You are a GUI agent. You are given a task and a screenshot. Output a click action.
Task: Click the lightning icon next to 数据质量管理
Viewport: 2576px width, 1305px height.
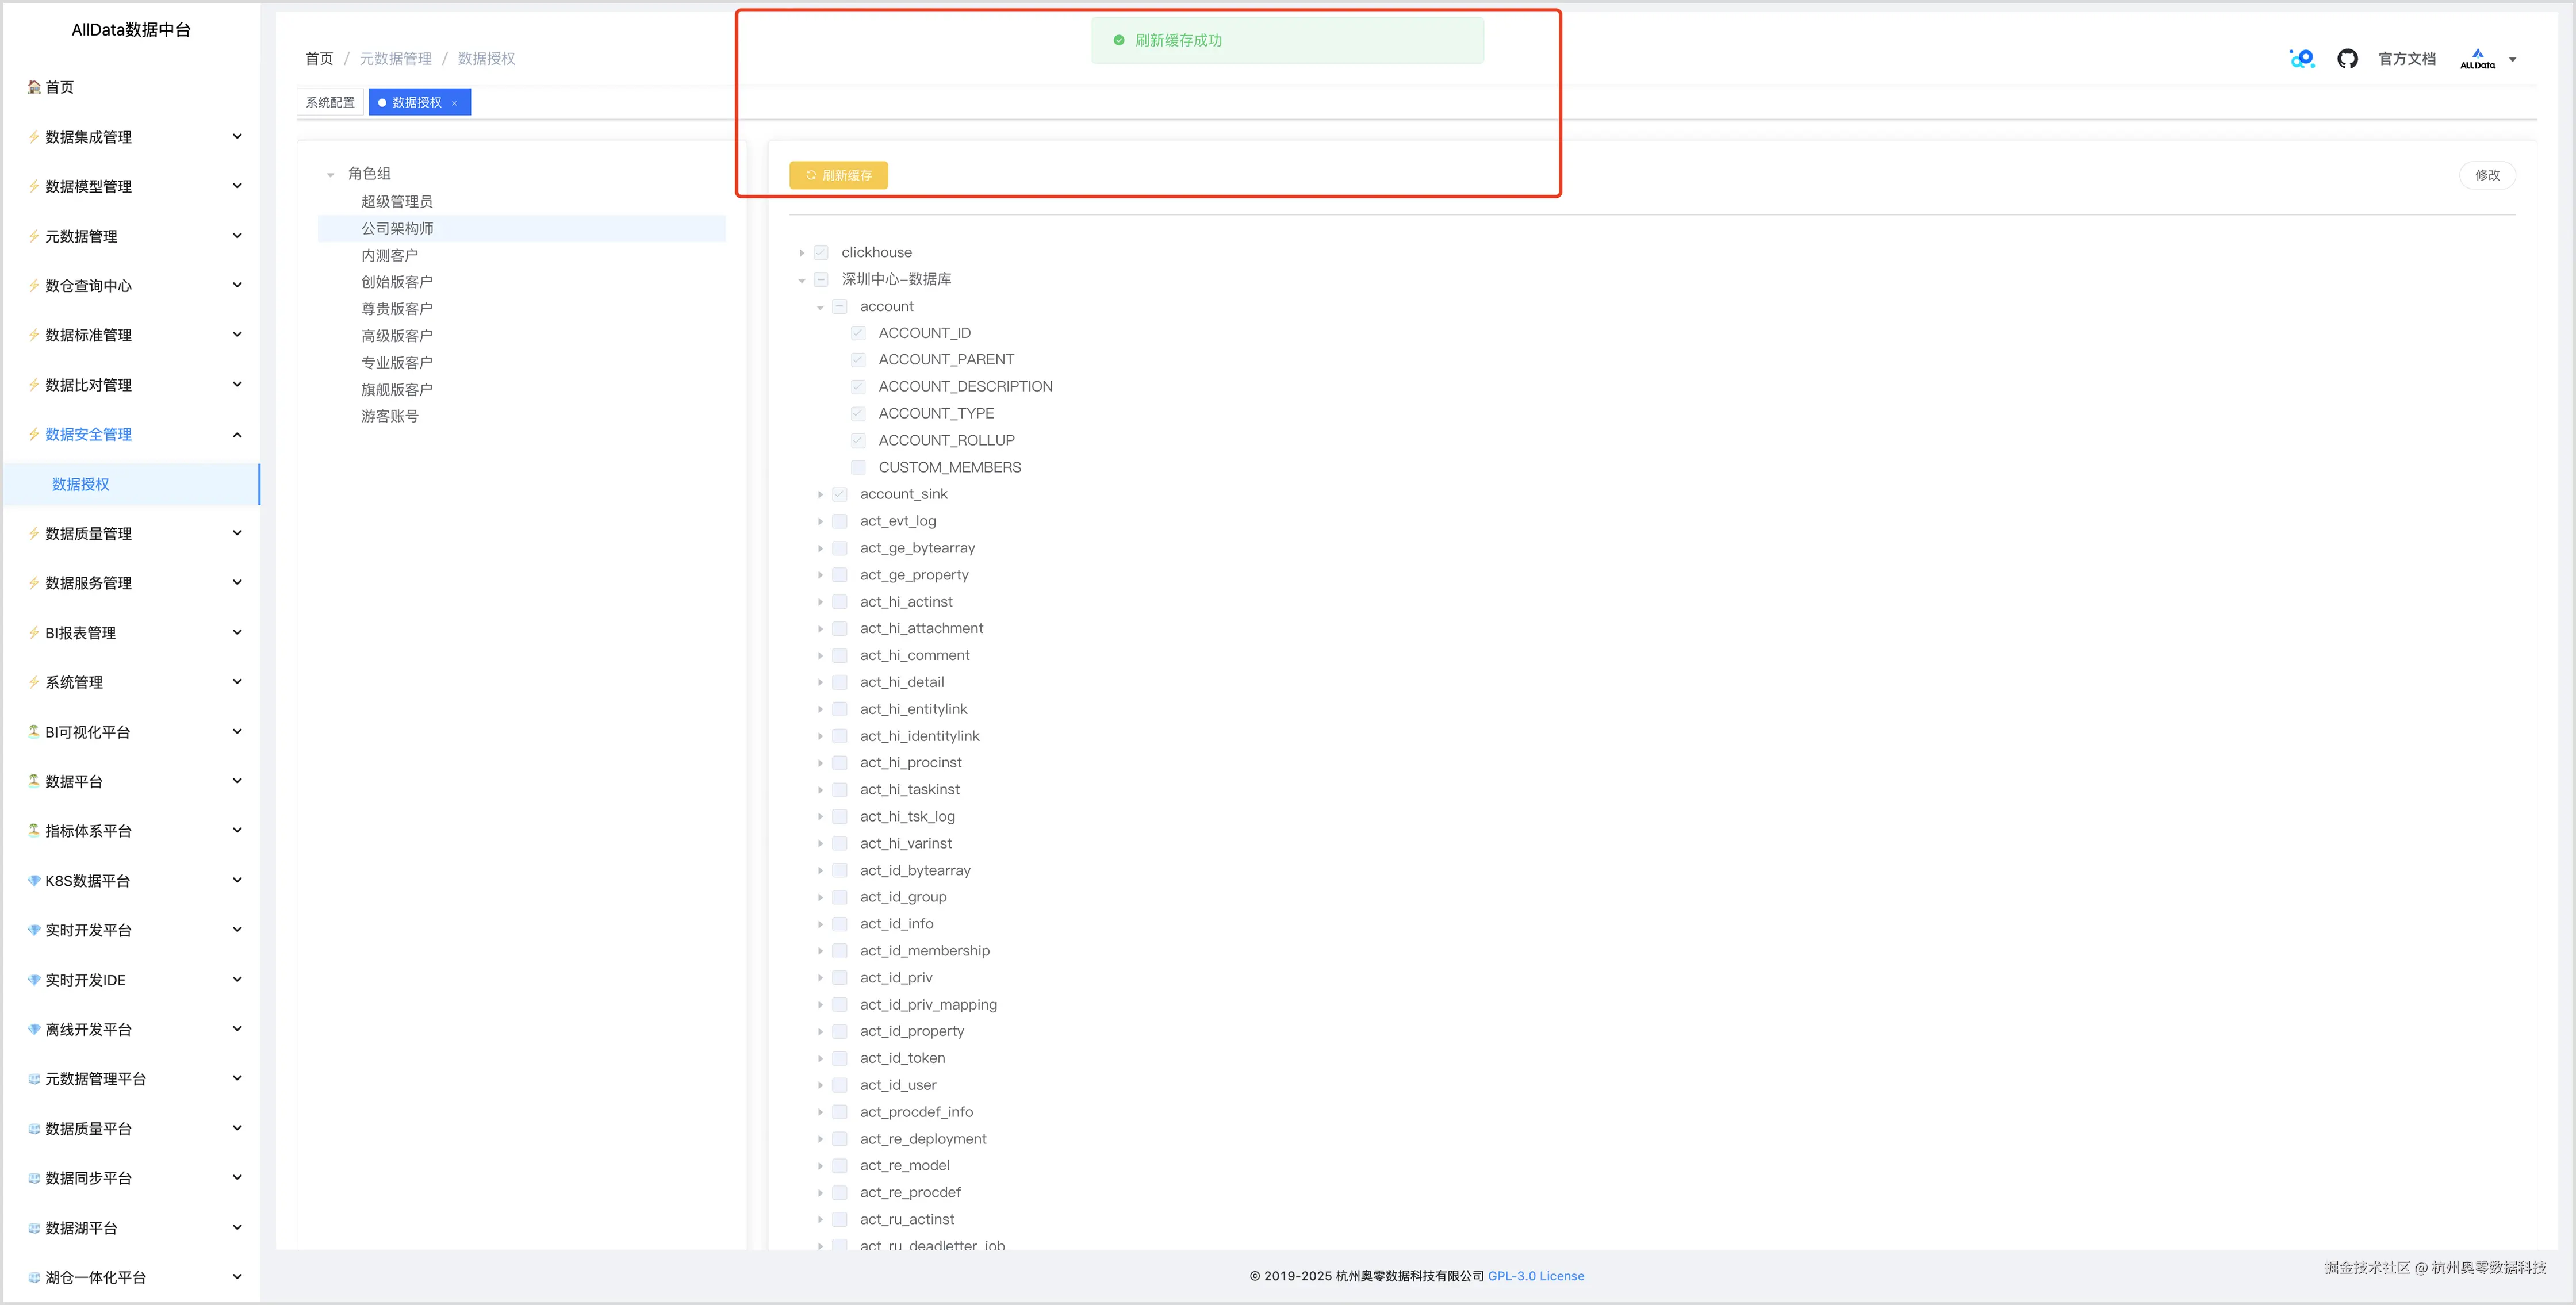point(34,533)
